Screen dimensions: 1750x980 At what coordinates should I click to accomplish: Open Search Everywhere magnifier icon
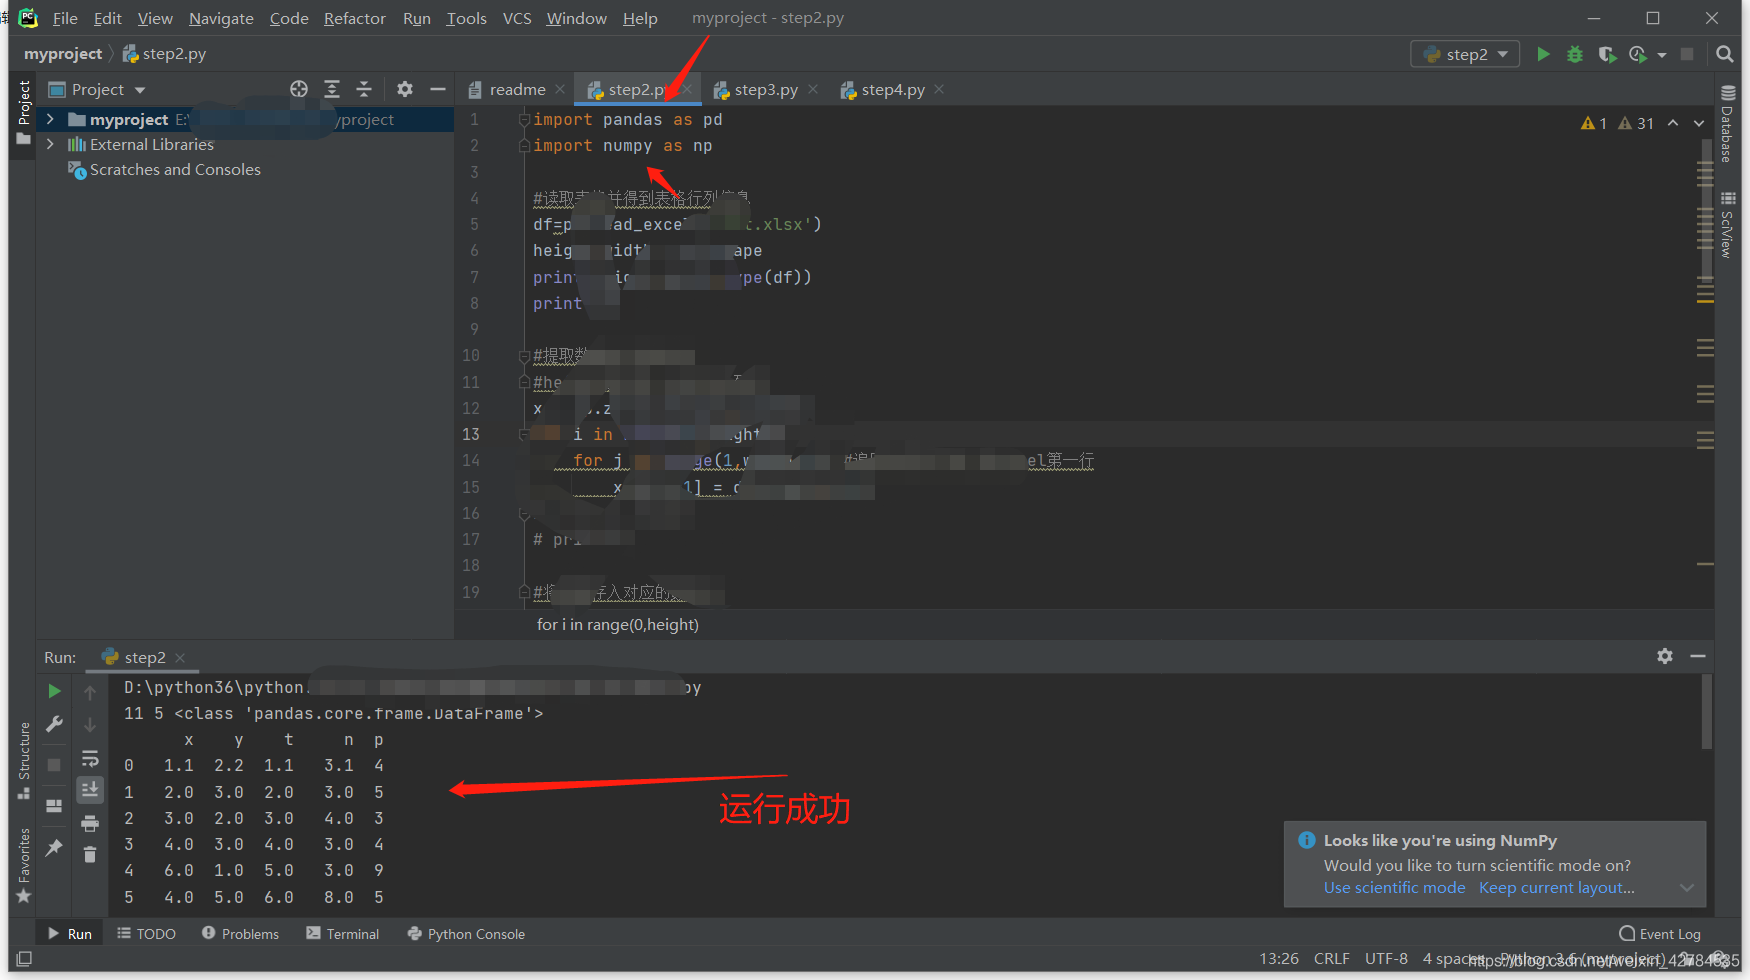[x=1725, y=54]
